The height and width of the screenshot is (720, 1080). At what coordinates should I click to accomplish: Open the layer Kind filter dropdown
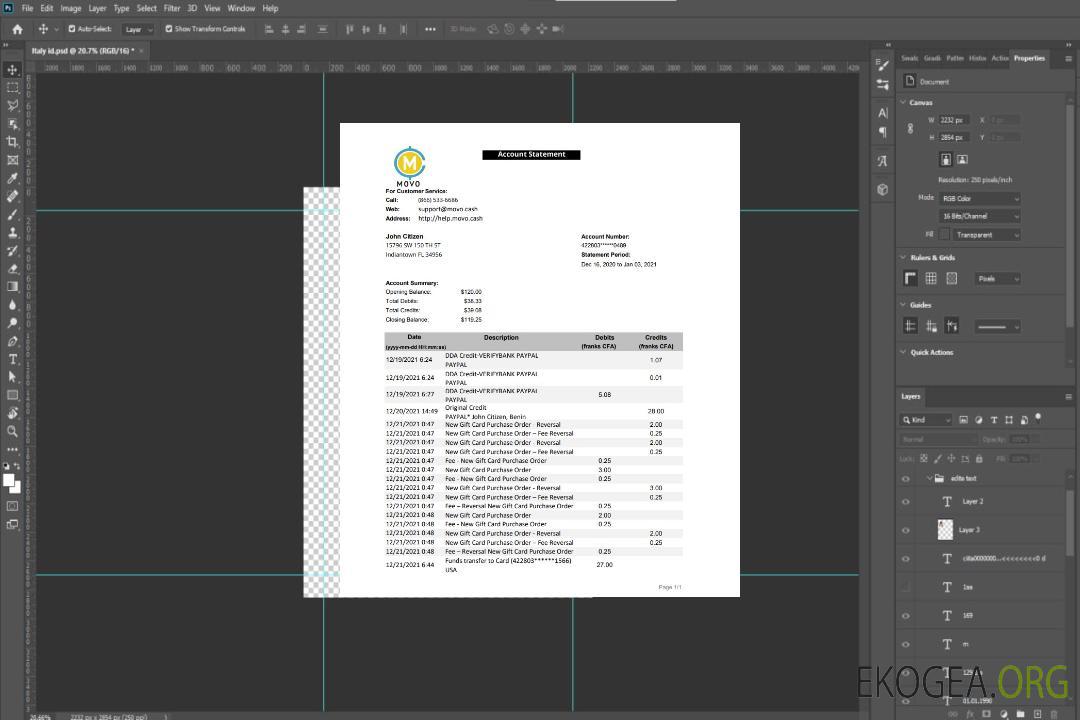(x=926, y=420)
